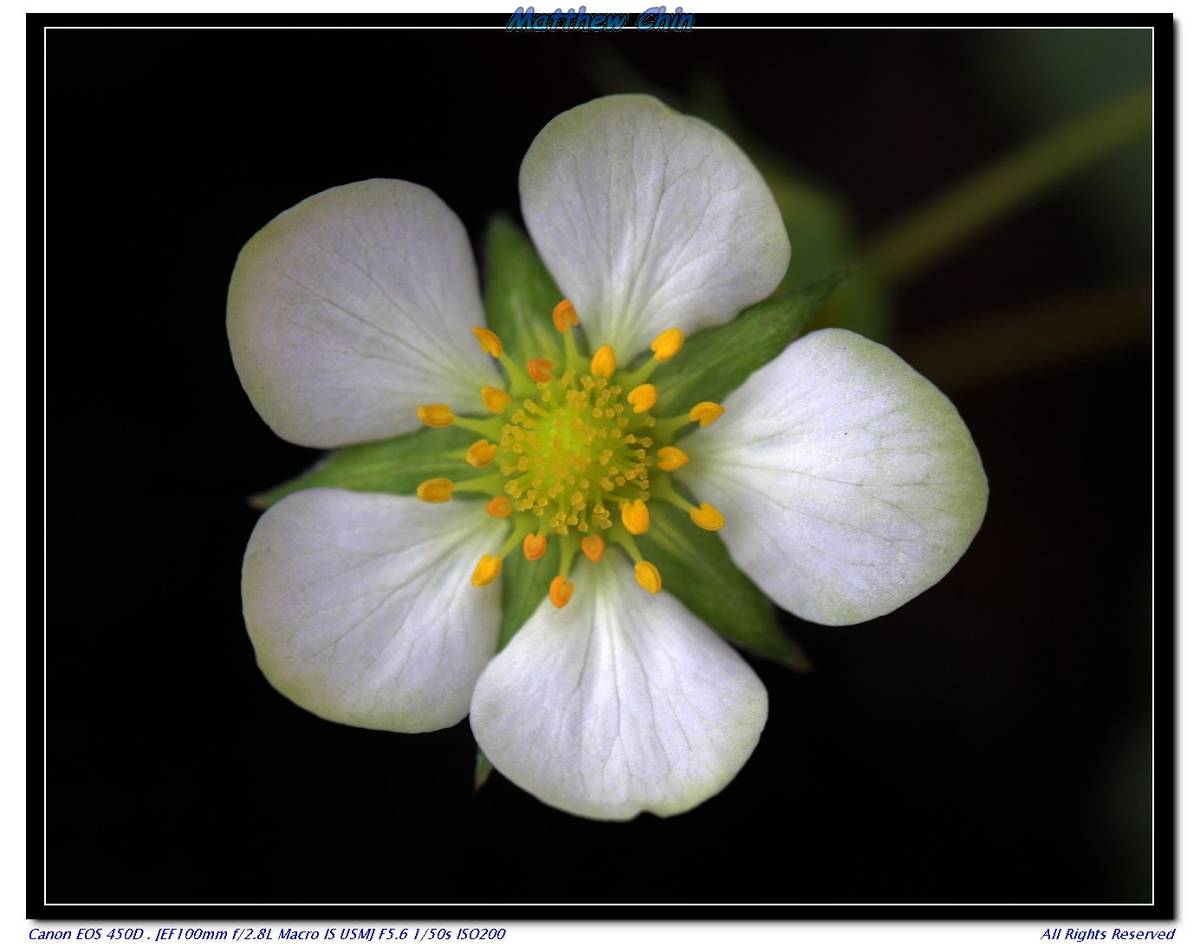Select the "[EF100mm f/2.8L Macro IS USM]" lens text
This screenshot has height=947, width=1200.
click(x=265, y=934)
